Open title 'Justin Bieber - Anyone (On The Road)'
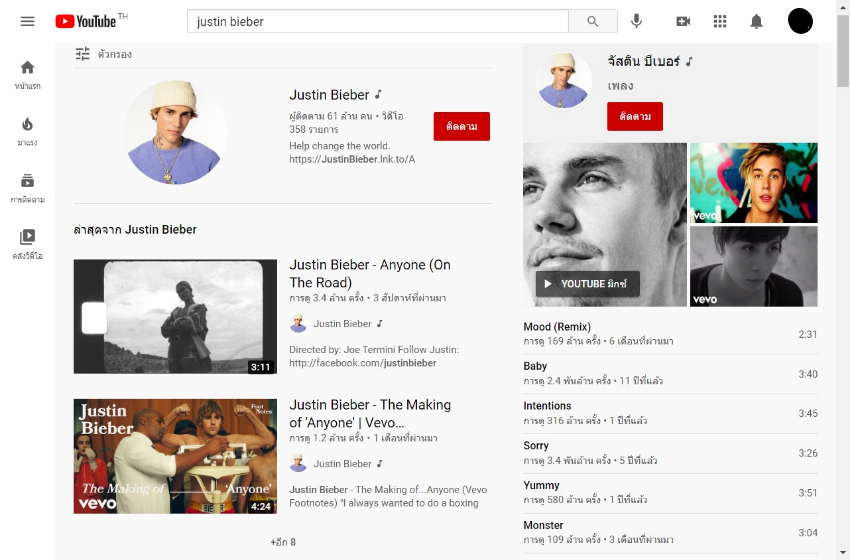The width and height of the screenshot is (850, 560). [x=370, y=273]
